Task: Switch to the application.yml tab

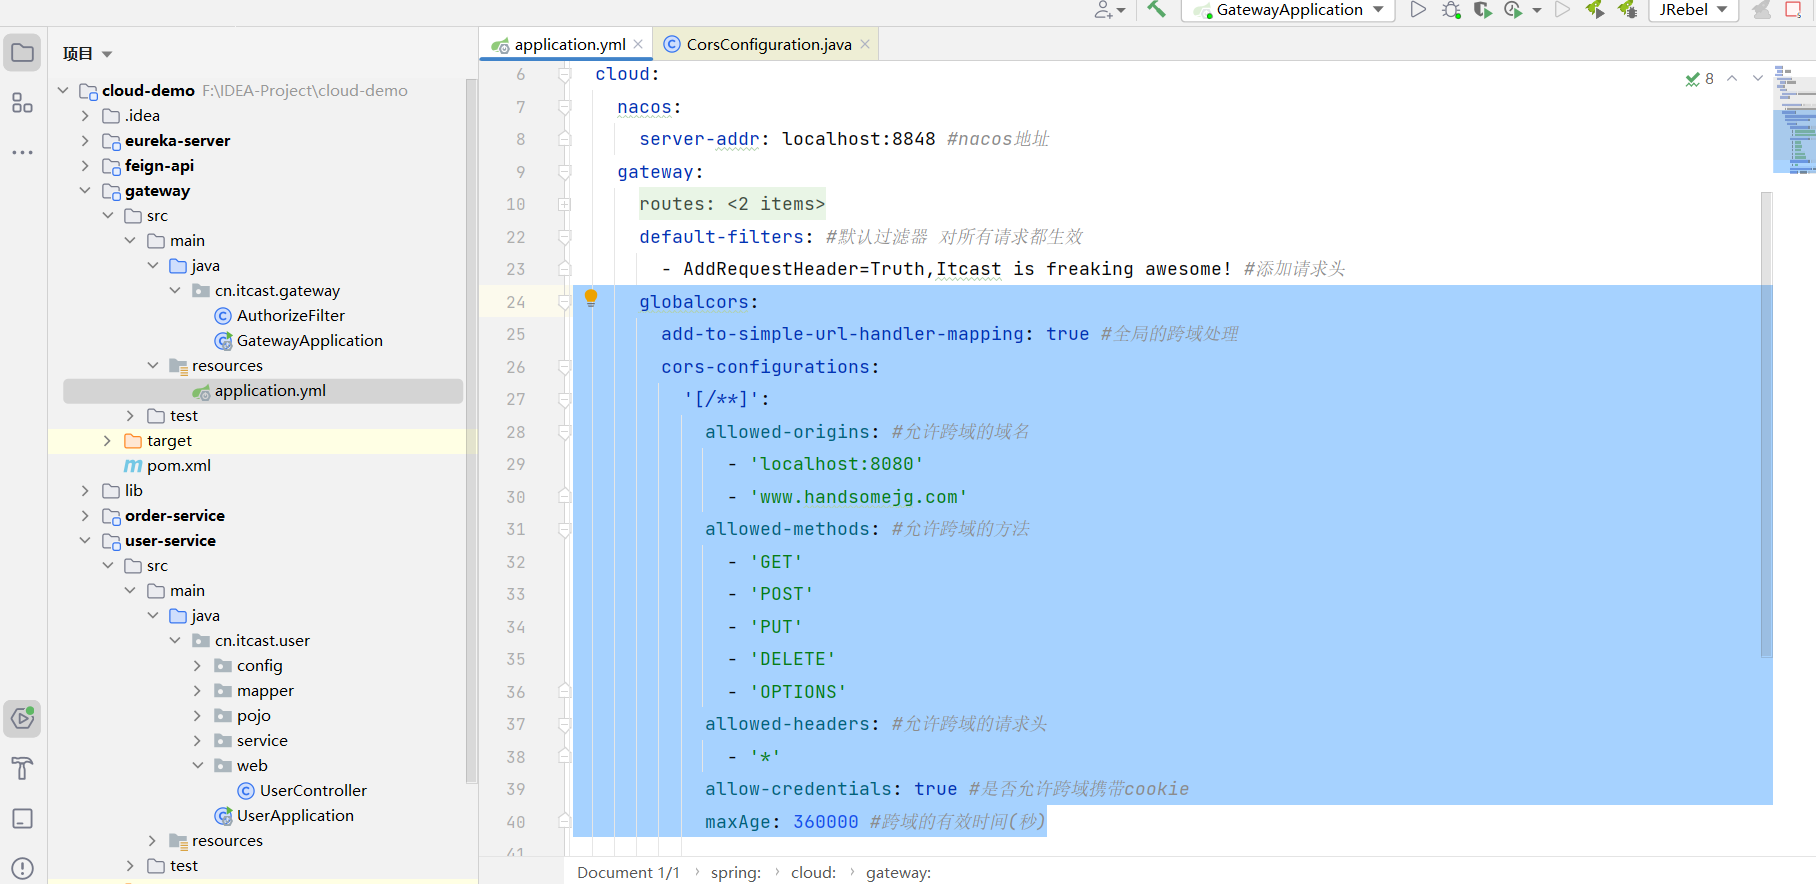Action: click(x=566, y=44)
